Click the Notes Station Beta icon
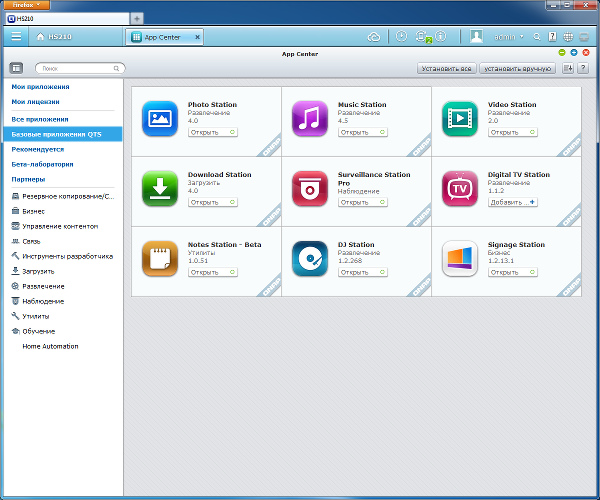This screenshot has height=500, width=600. coord(160,259)
